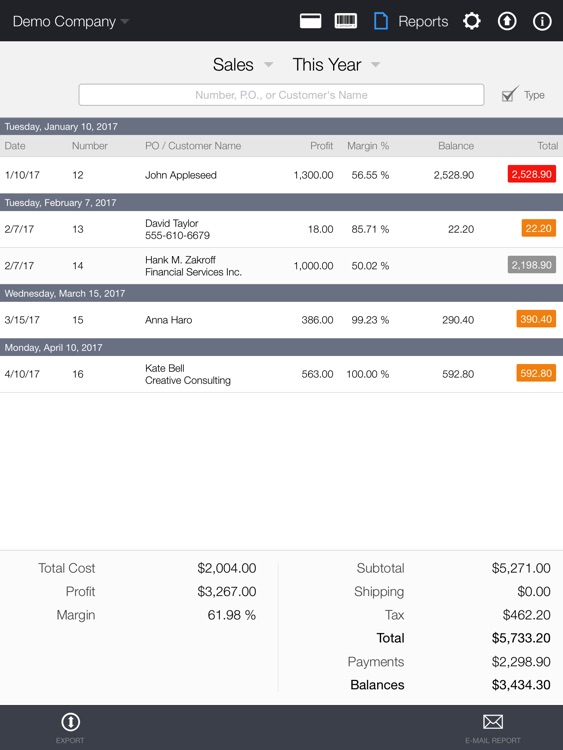This screenshot has height=750, width=563.
Task: Click the 85.71 % margin value
Action: [x=370, y=229]
